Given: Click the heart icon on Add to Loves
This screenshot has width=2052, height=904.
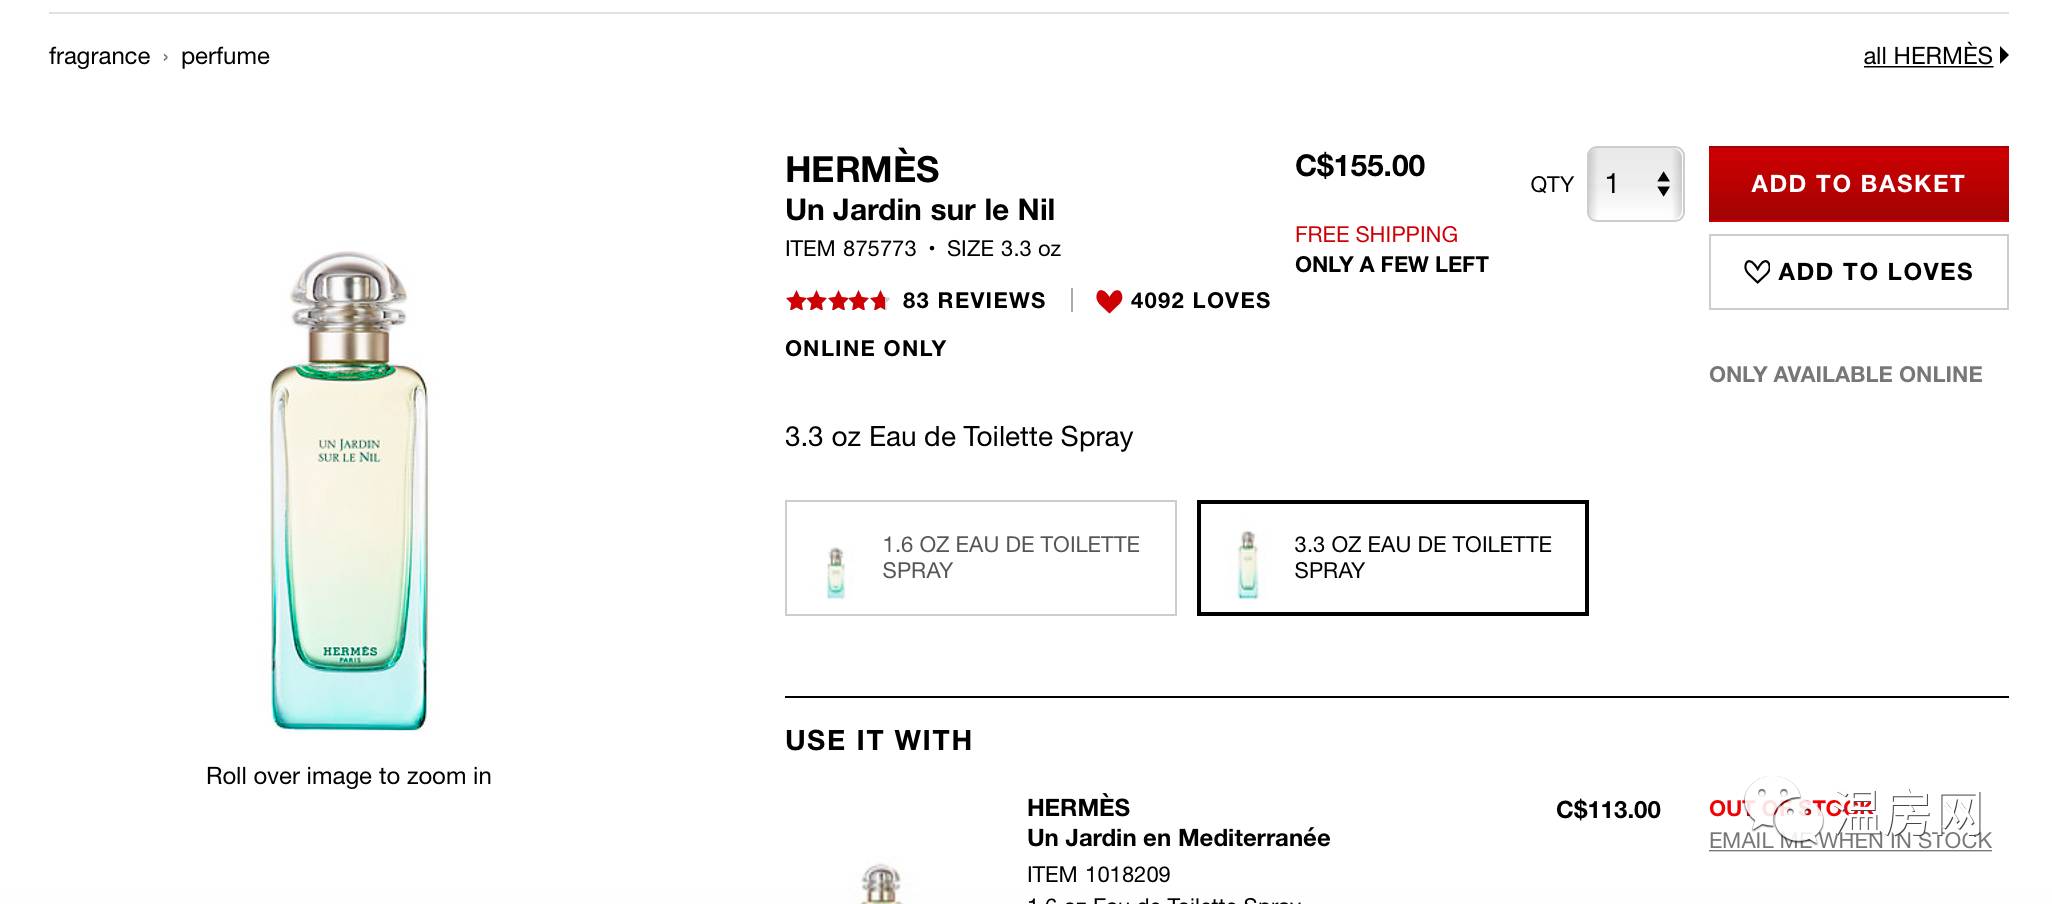Looking at the screenshot, I should (1756, 272).
